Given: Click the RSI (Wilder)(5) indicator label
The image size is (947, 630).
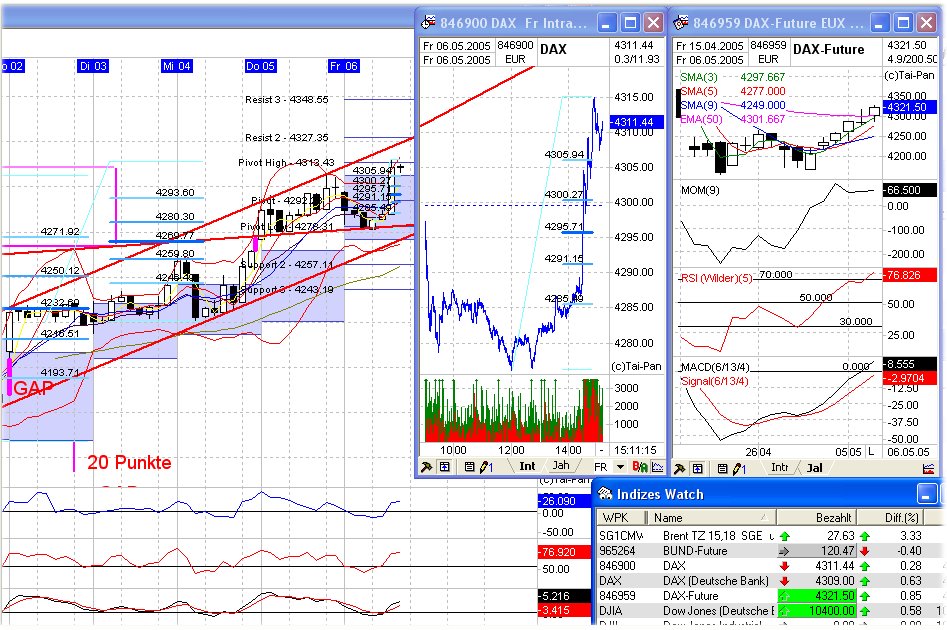Looking at the screenshot, I should [x=716, y=278].
